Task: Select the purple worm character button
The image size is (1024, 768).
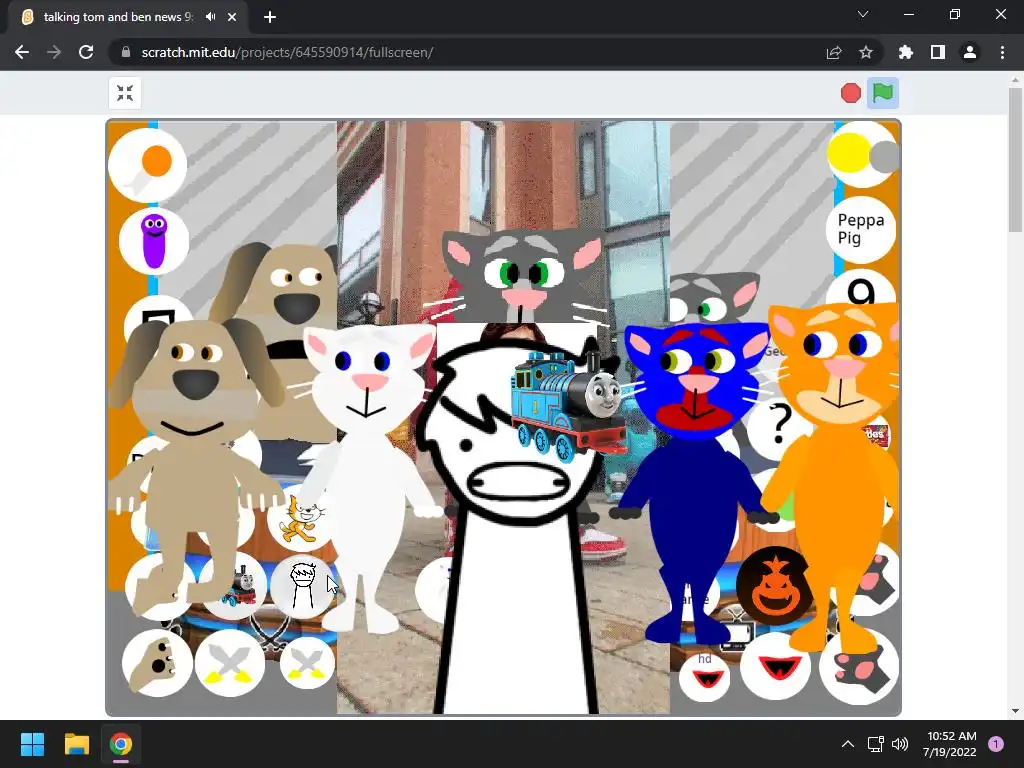Action: [154, 241]
